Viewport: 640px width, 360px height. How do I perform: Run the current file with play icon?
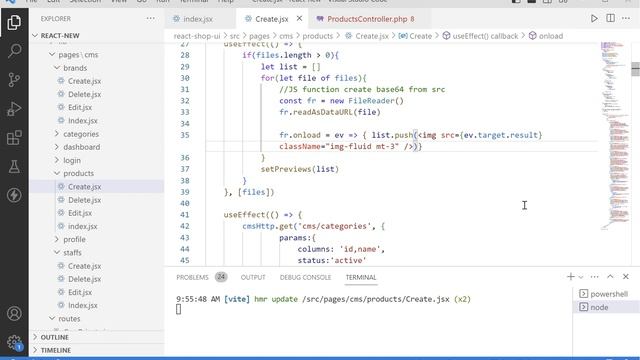(594, 19)
